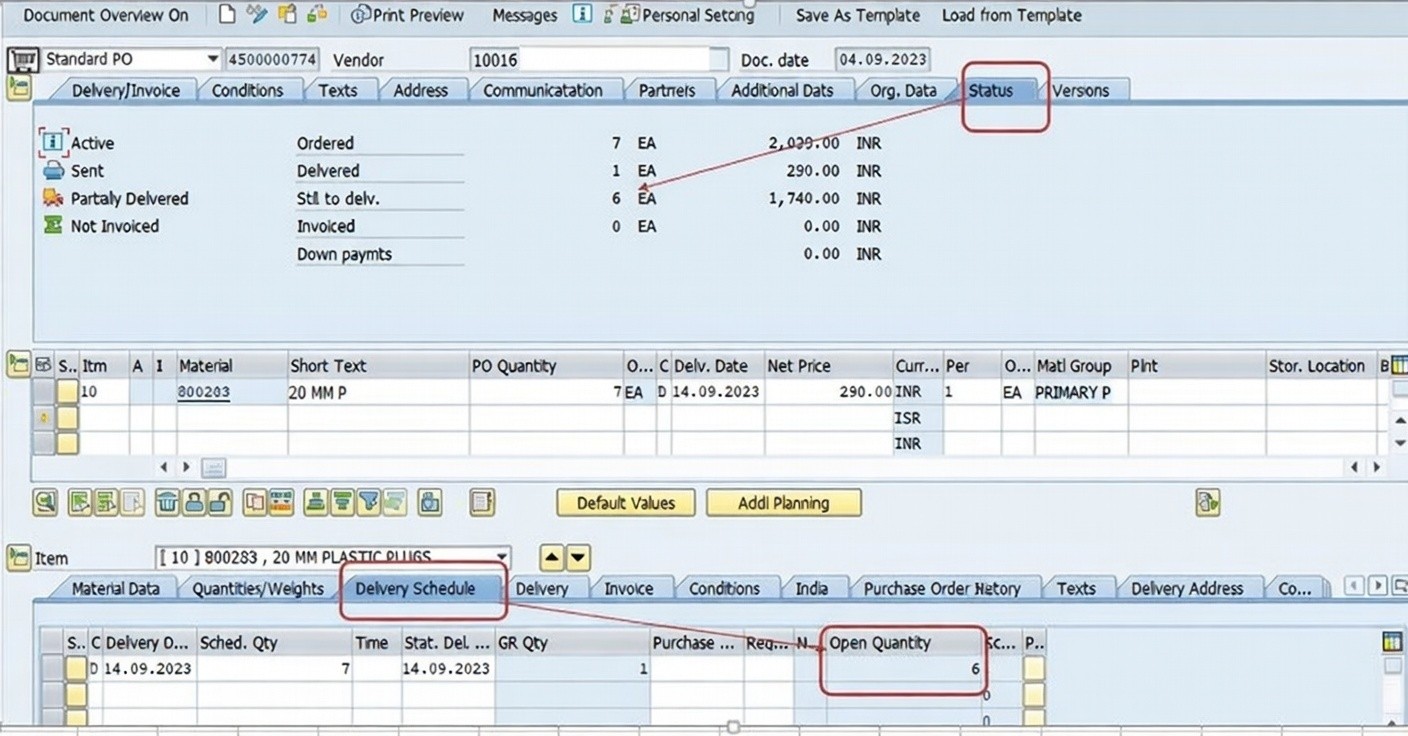Click the Addl Planning button
Screen dimensions: 1408x736
[783, 503]
